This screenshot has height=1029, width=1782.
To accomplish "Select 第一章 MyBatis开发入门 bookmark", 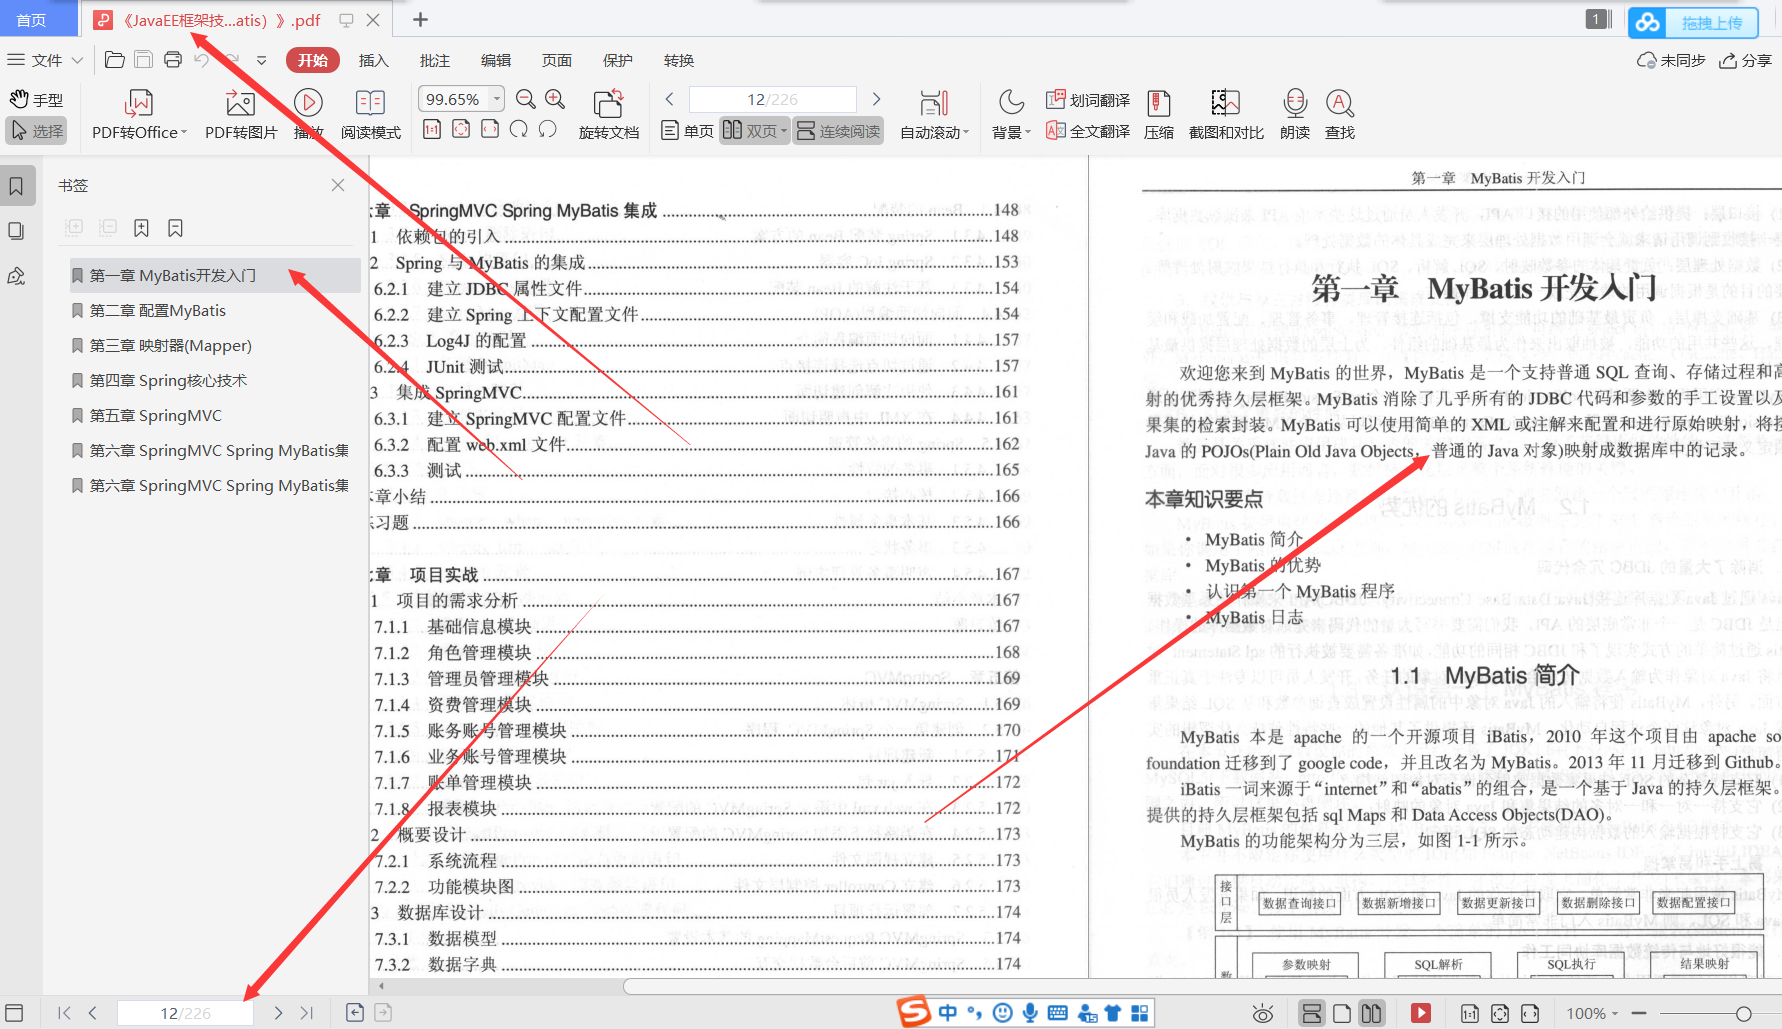I will click(x=215, y=275).
